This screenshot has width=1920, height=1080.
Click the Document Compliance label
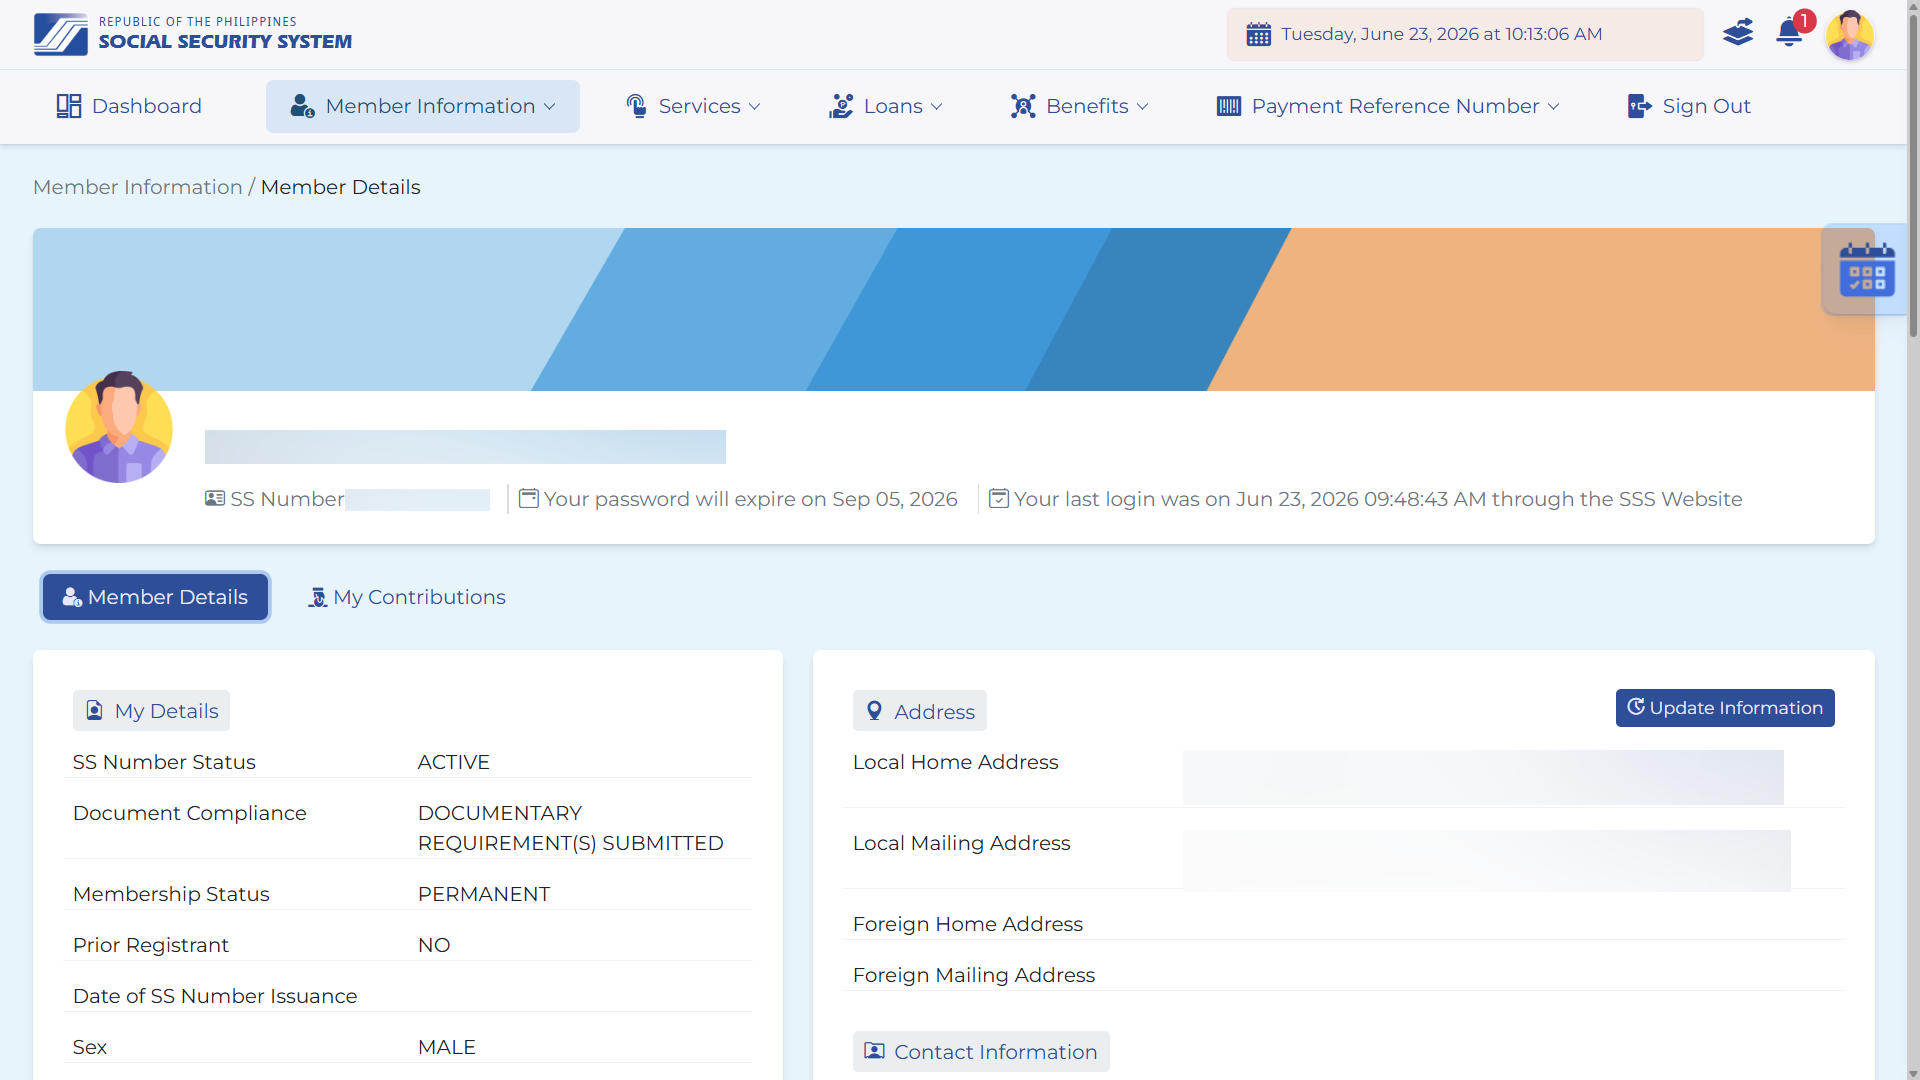(189, 813)
